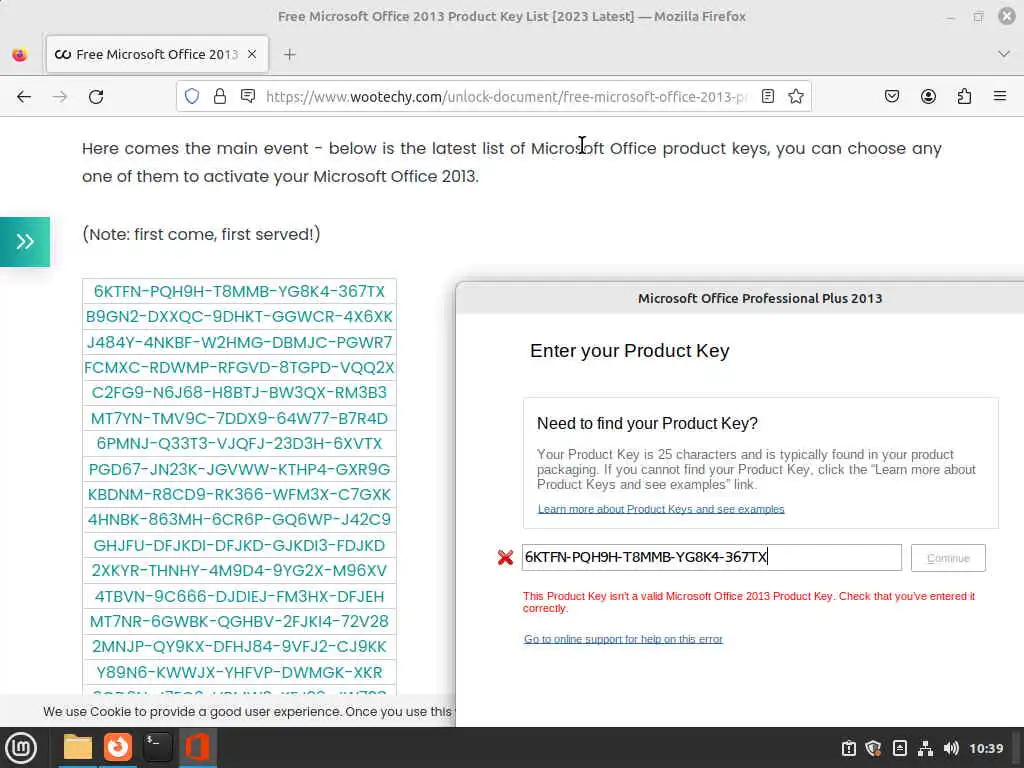Reload the current page
Viewport: 1024px width, 768px height.
(x=96, y=97)
